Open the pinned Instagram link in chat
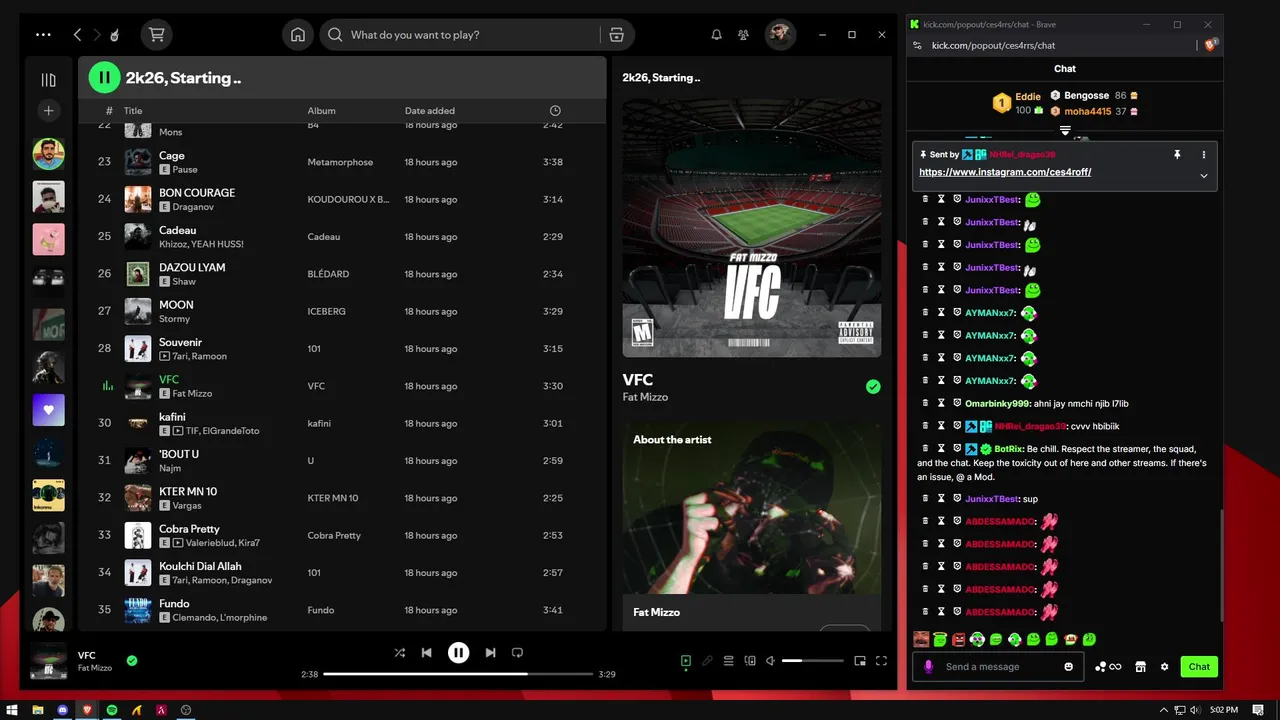Image resolution: width=1280 pixels, height=720 pixels. click(1005, 172)
